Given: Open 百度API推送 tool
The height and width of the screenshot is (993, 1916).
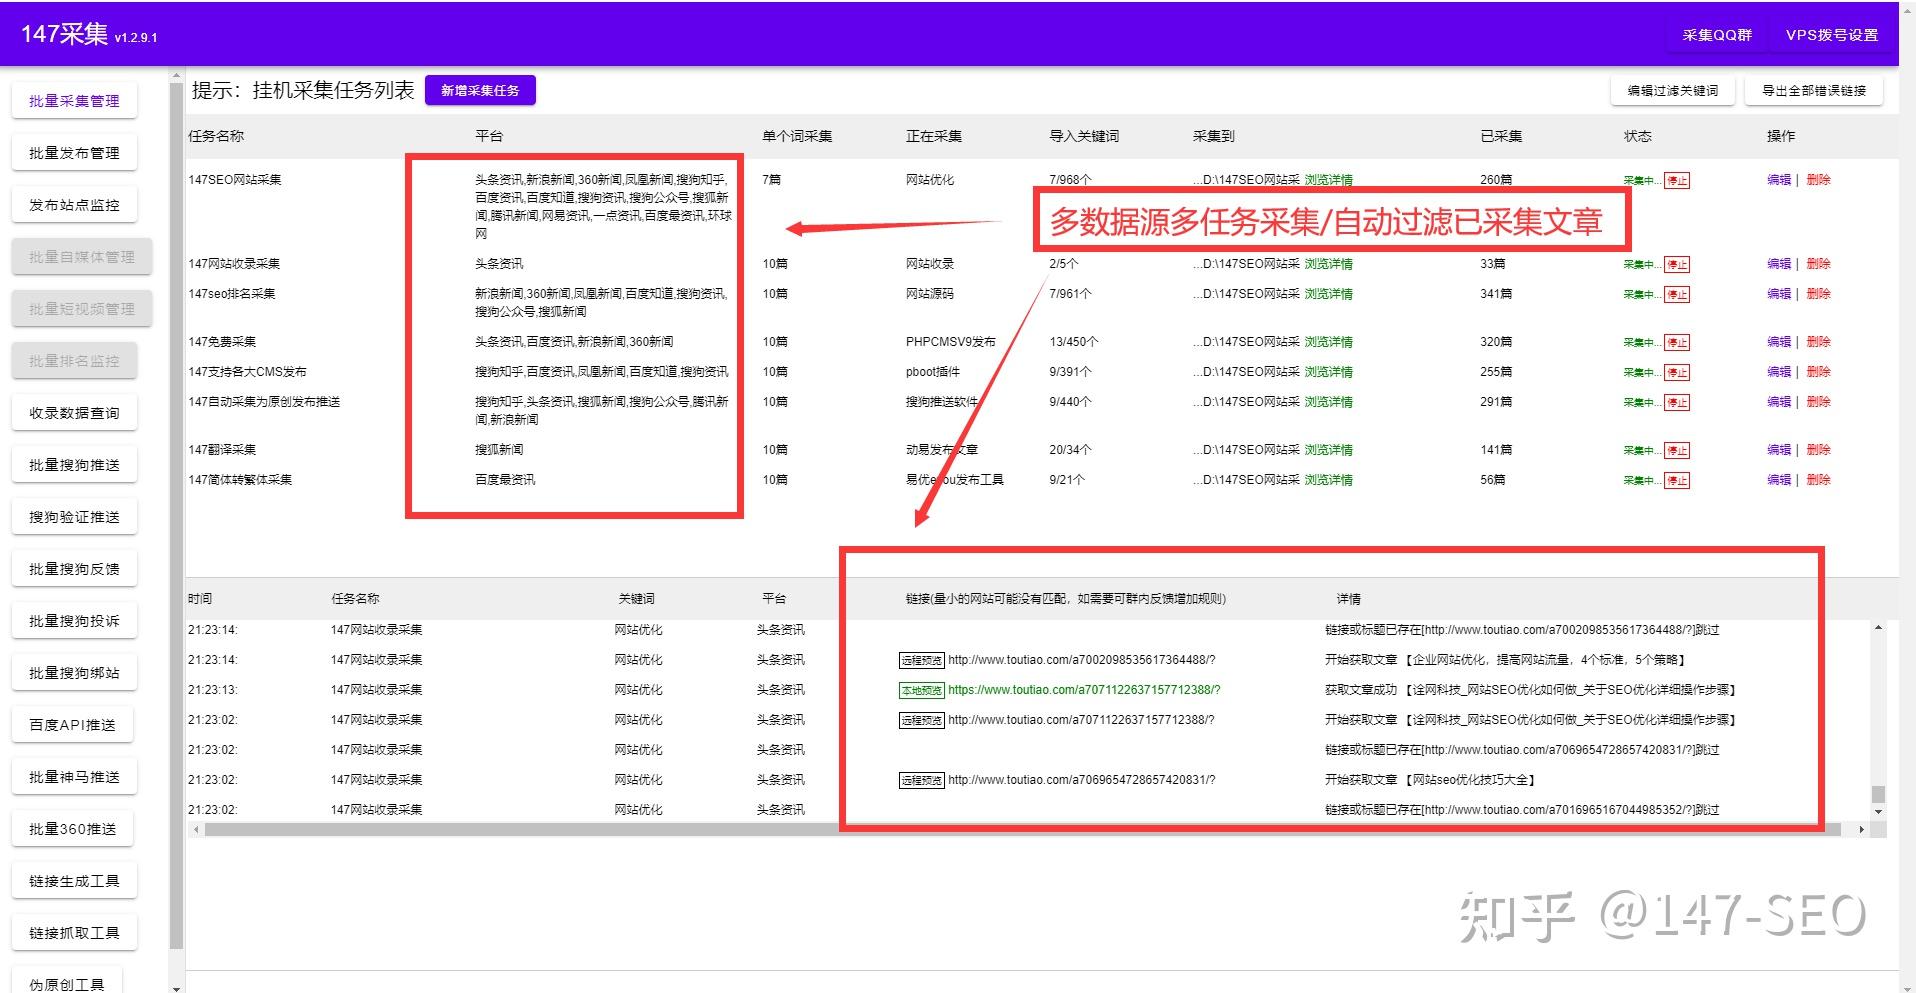Looking at the screenshot, I should tap(72, 724).
